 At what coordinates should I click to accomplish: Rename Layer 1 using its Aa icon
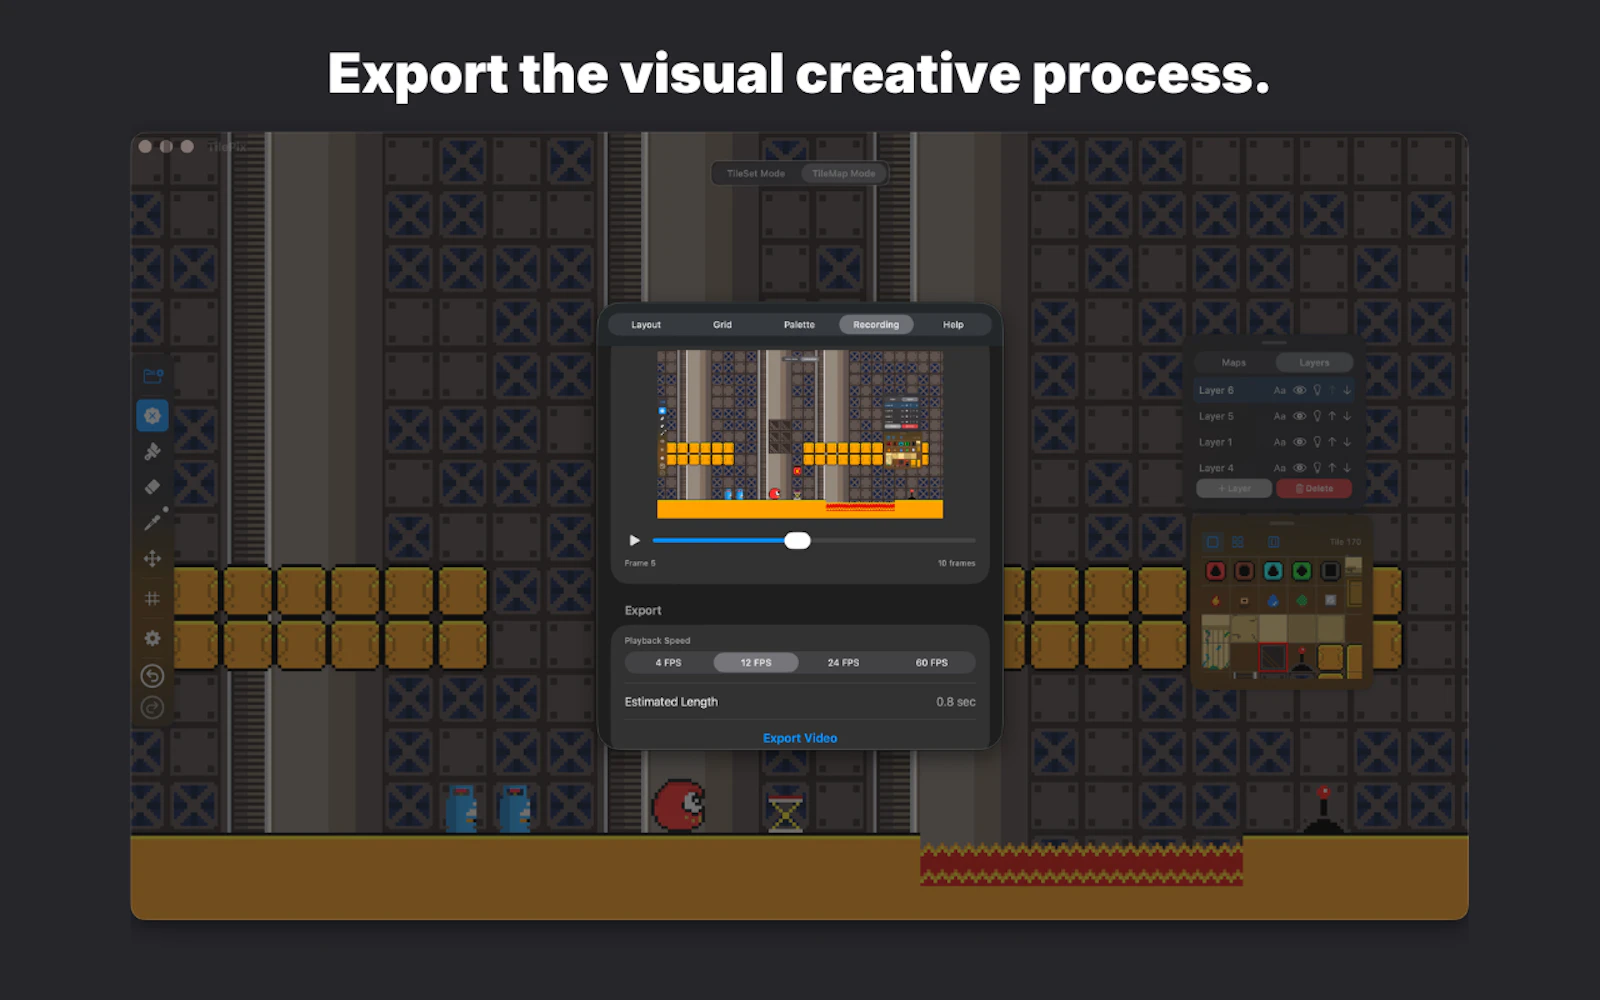1280,442
